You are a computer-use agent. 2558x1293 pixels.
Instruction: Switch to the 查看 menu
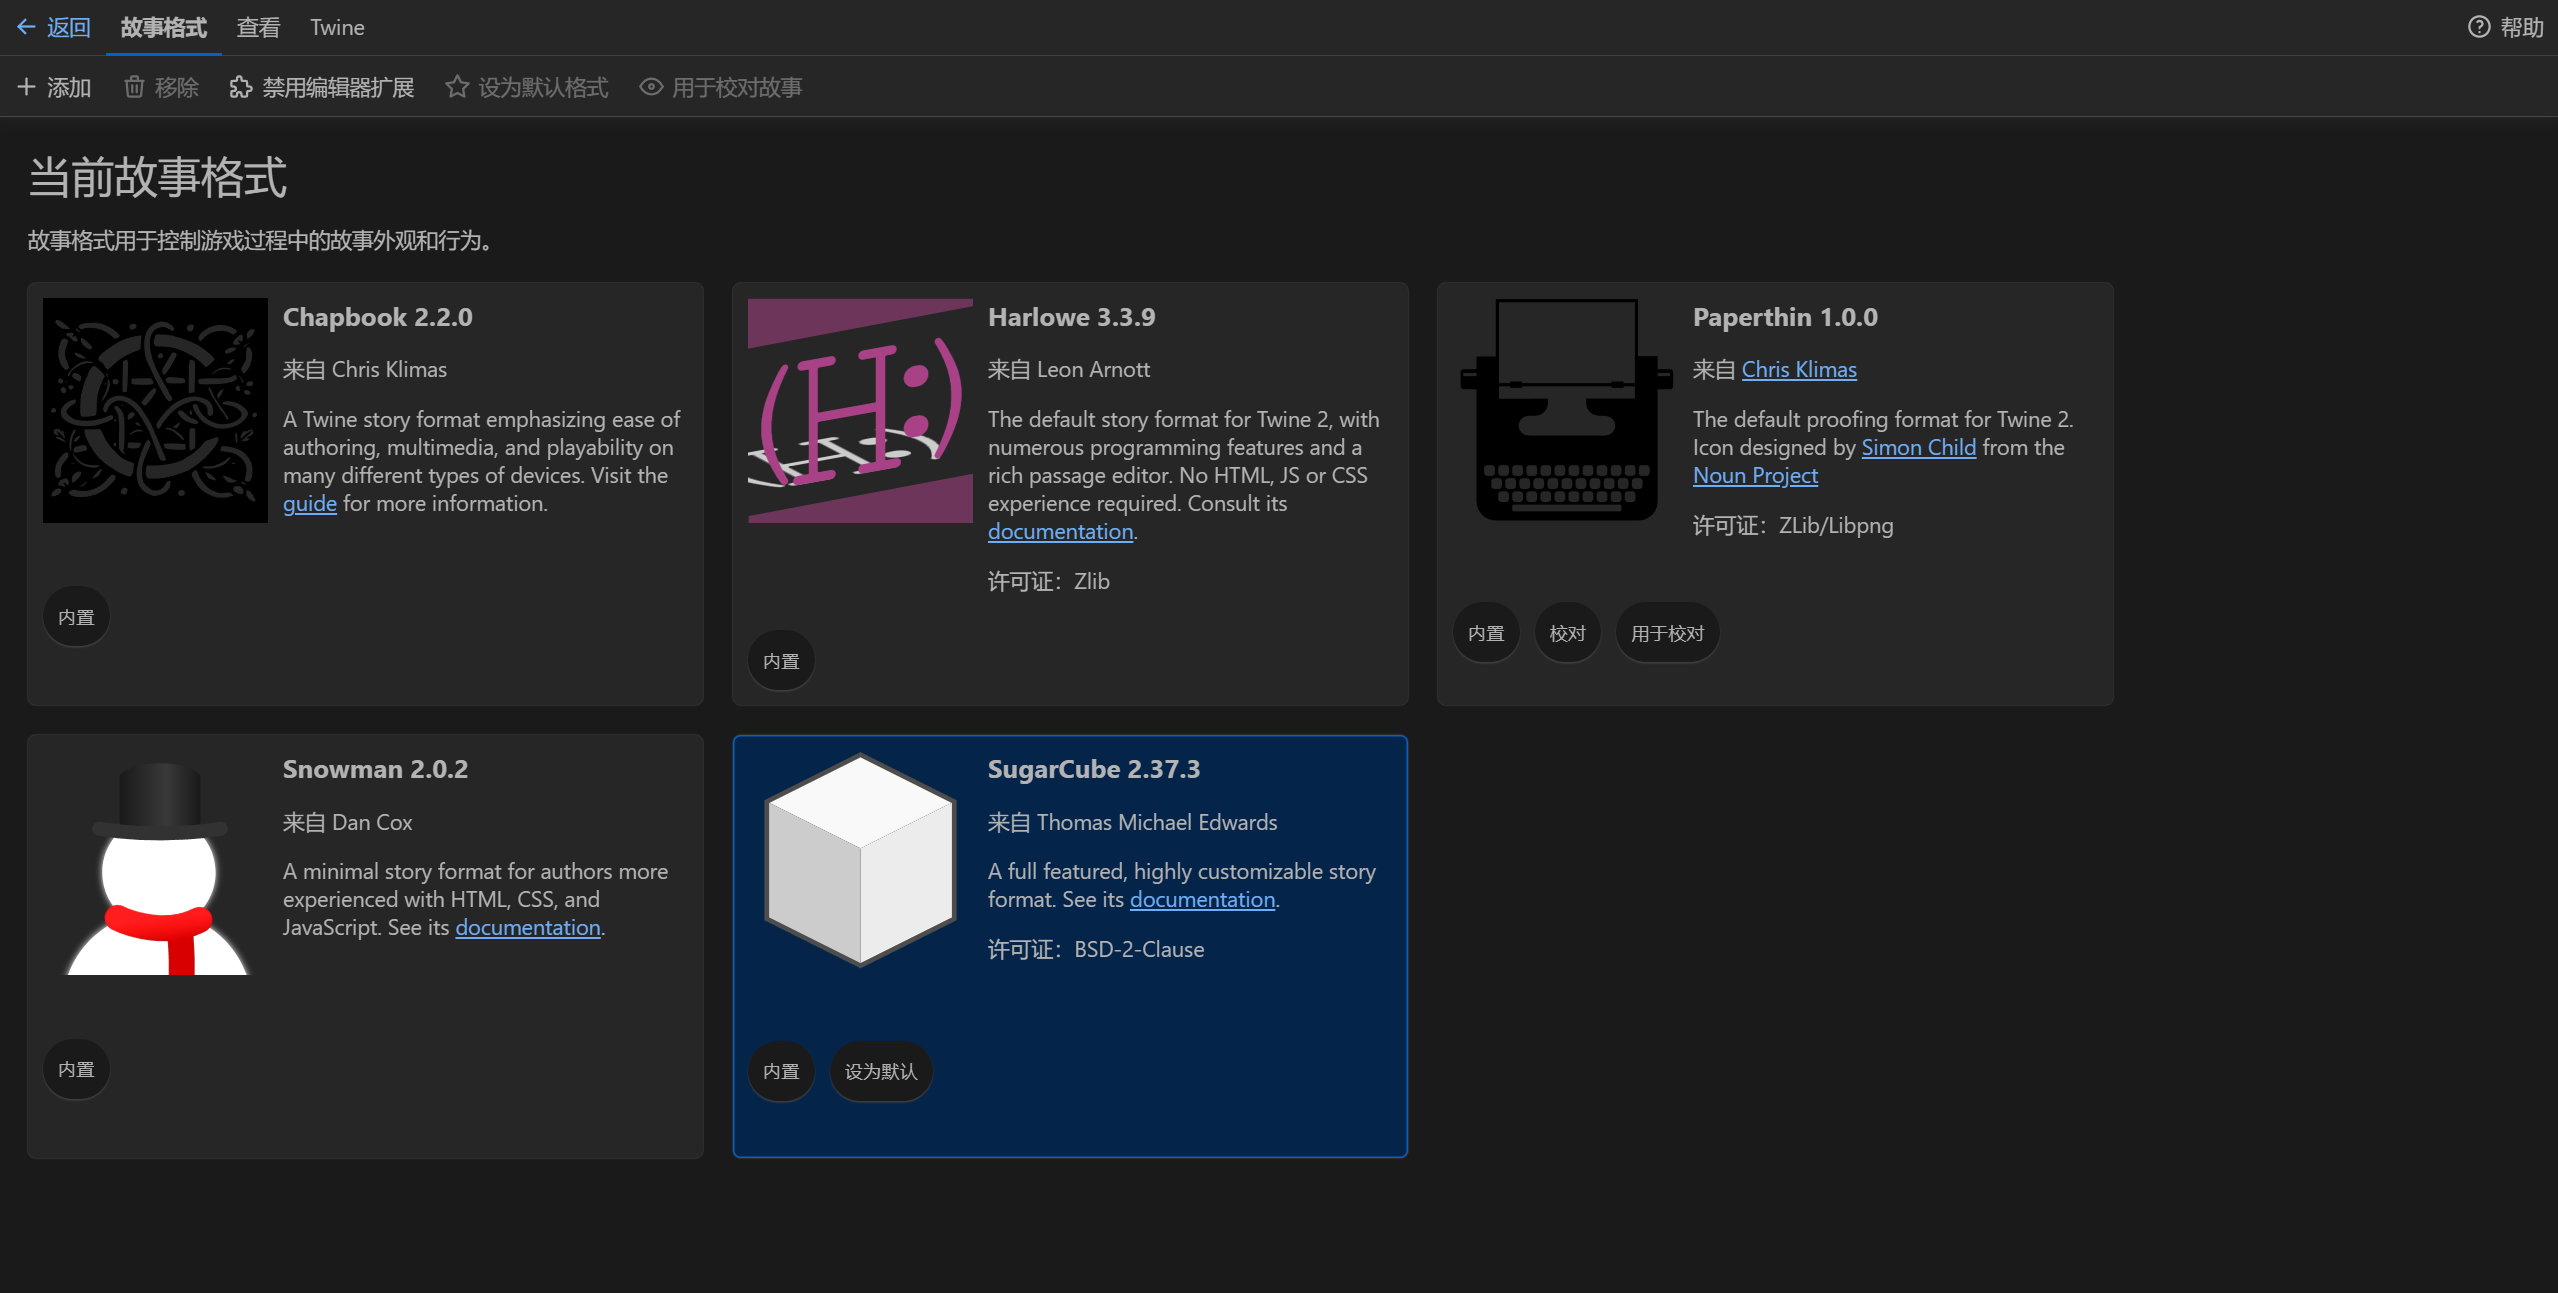click(258, 27)
